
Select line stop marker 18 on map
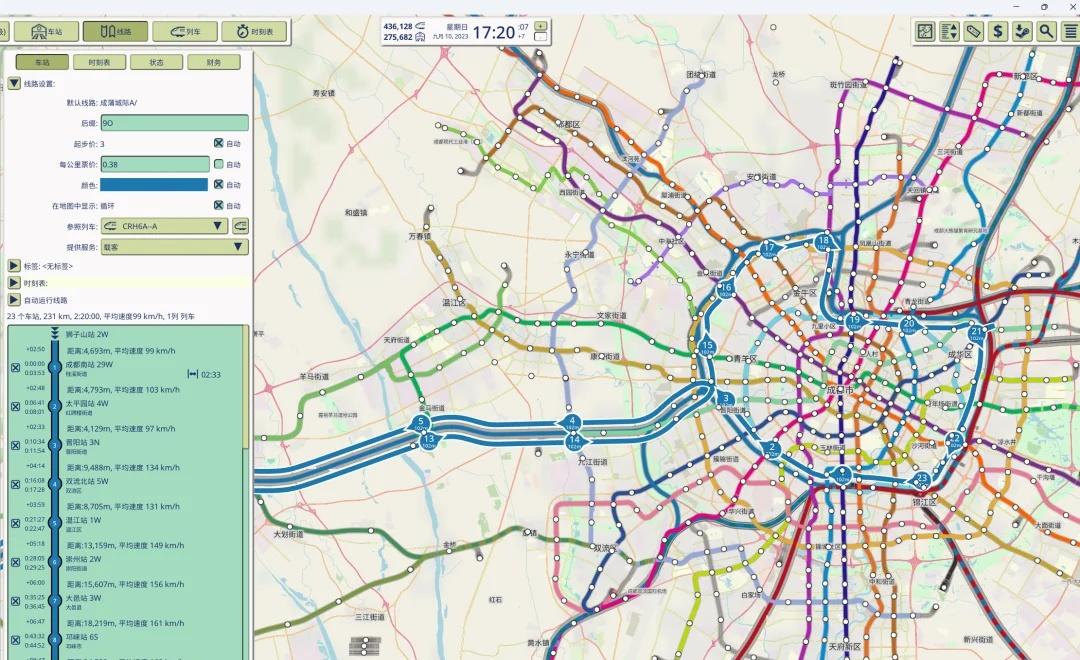824,243
